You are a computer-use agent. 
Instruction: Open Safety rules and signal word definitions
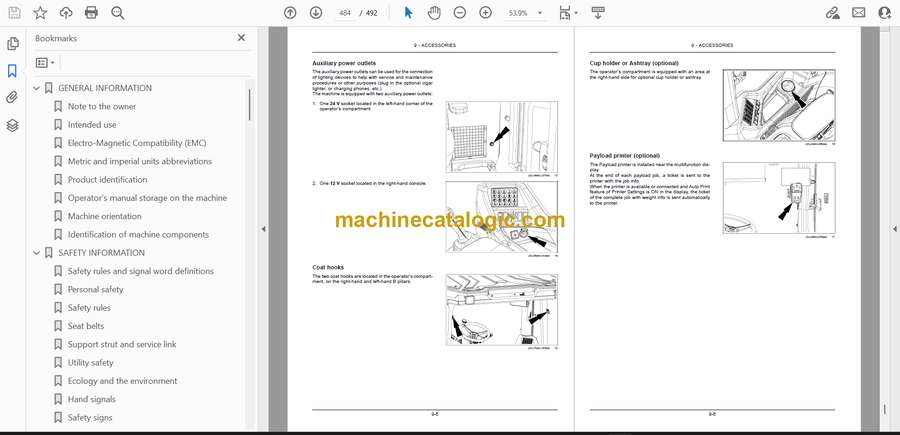point(141,271)
